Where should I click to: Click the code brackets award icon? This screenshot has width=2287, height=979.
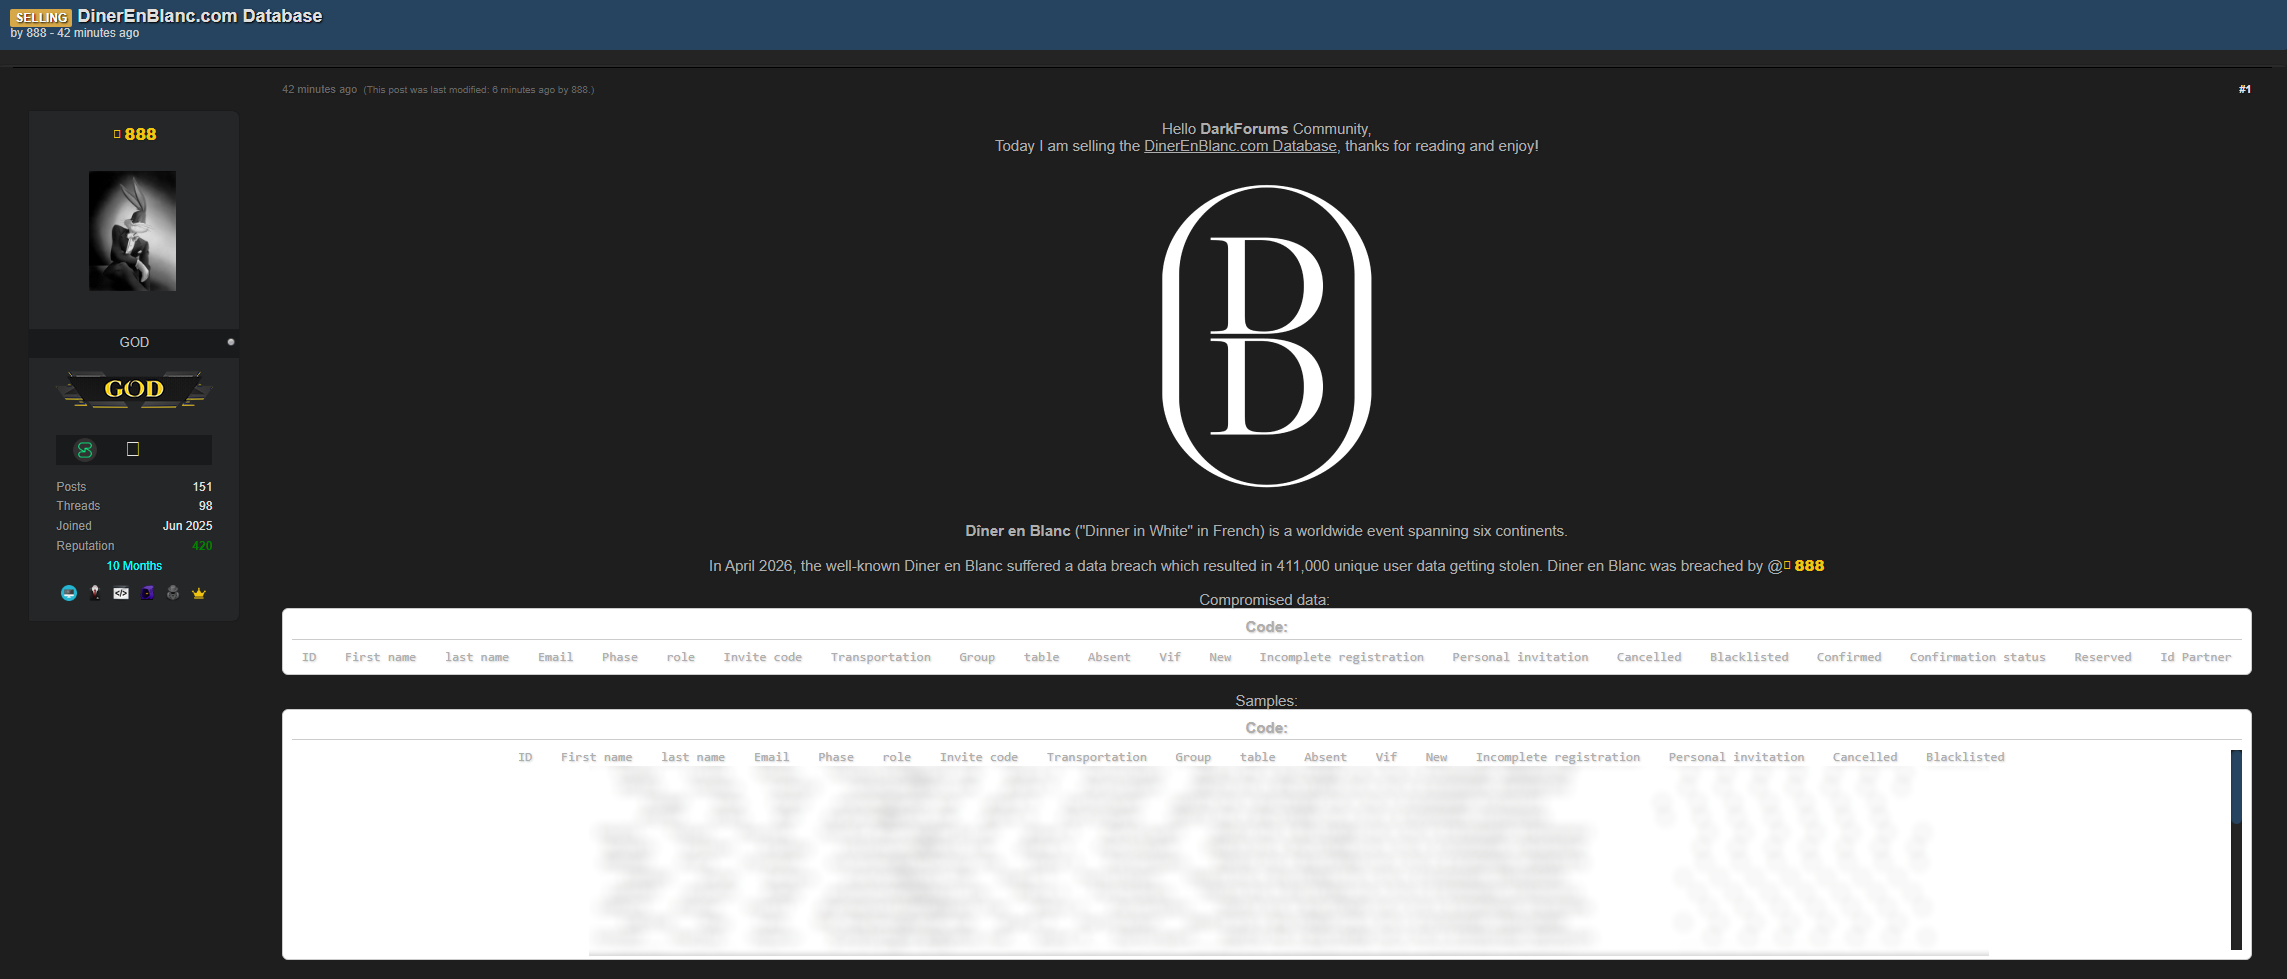[121, 593]
